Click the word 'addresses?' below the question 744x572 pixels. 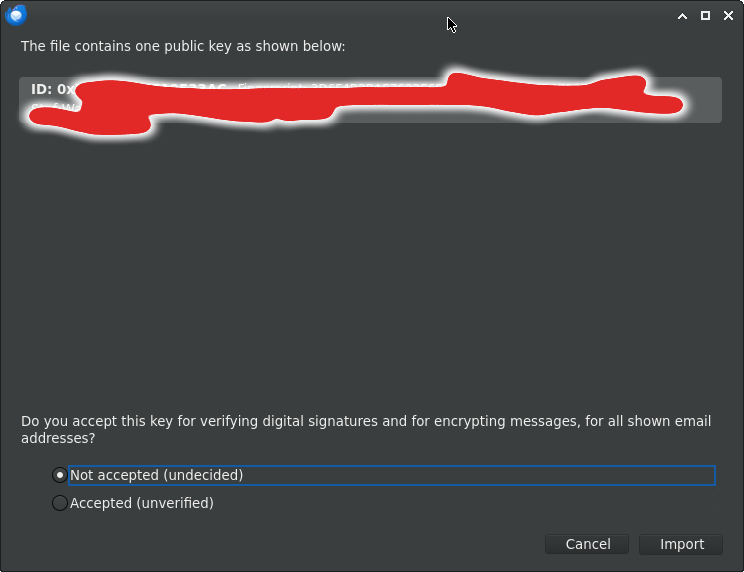click(x=58, y=438)
